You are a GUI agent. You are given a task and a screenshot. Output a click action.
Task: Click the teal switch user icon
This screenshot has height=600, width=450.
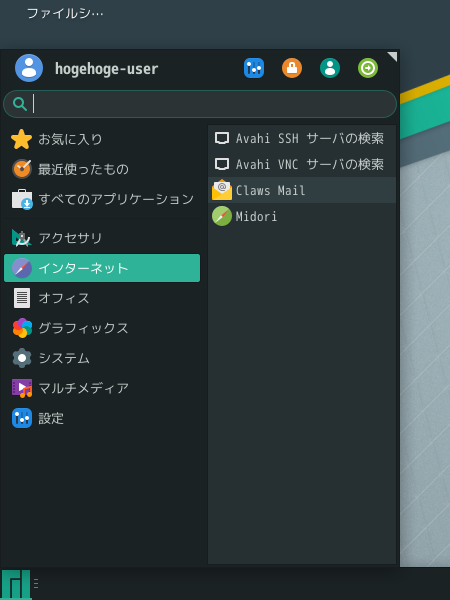point(330,68)
